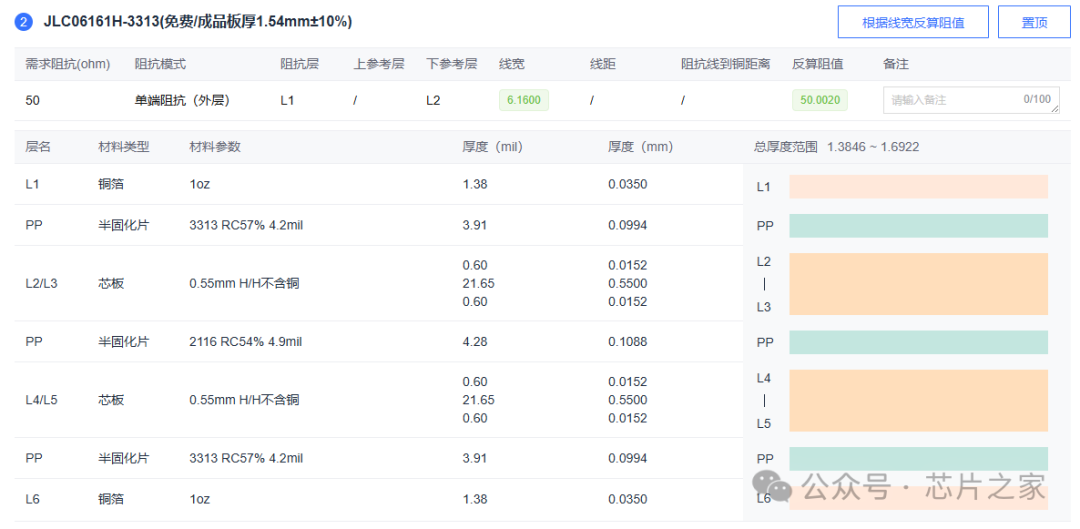1080x529 pixels.
Task: Click the 根据线宽反算阻值 button
Action: (913, 22)
